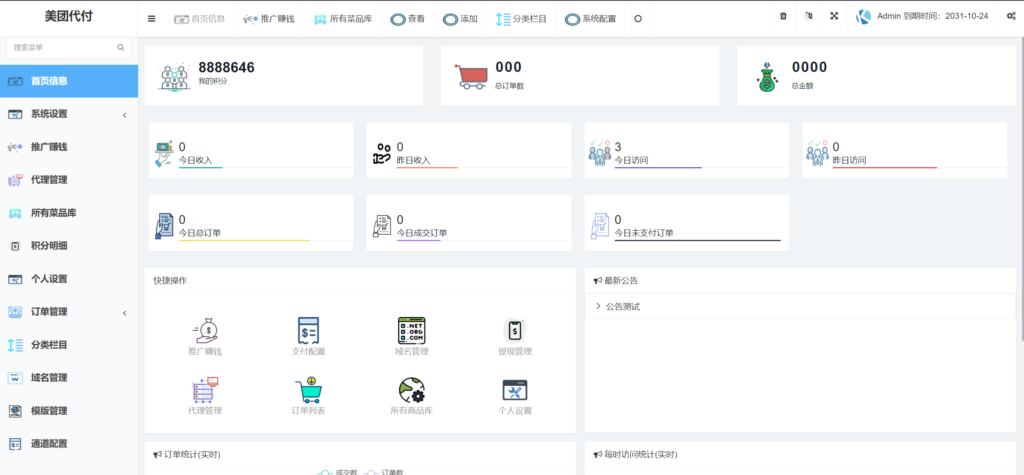Toggle 成交数 series in order chart legend
The image size is (1024, 475).
[x=338, y=471]
